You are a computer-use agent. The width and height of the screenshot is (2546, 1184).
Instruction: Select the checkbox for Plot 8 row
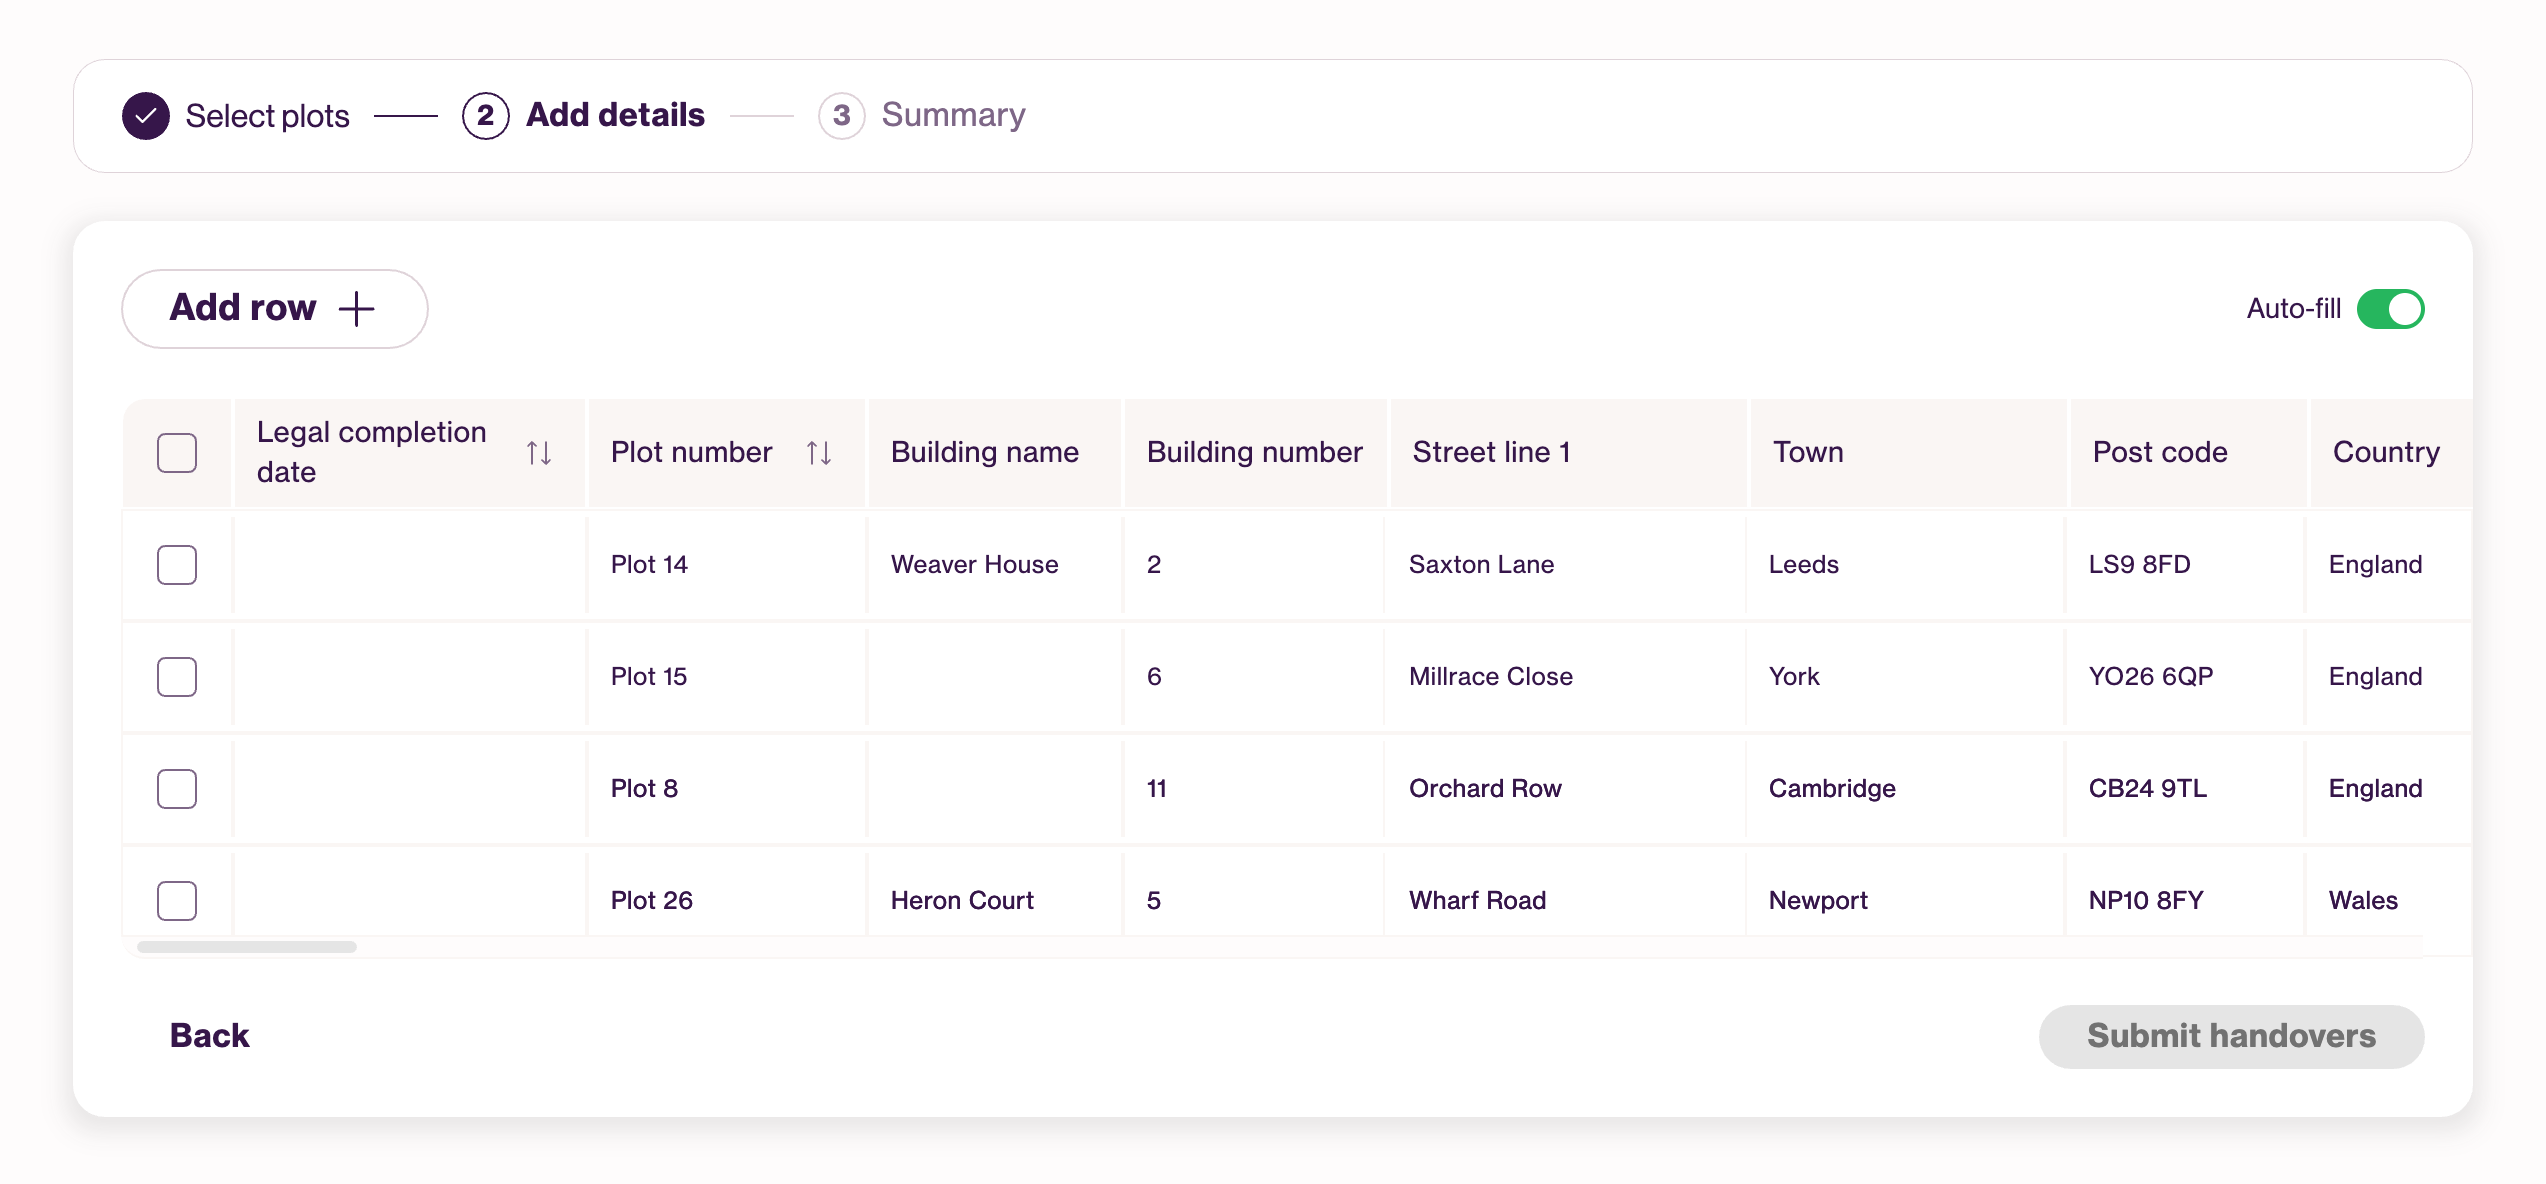pos(177,789)
